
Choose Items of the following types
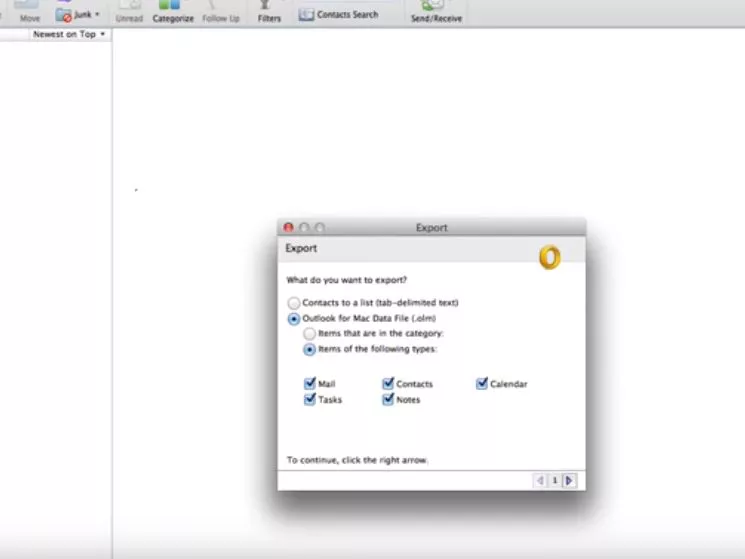[x=309, y=350]
